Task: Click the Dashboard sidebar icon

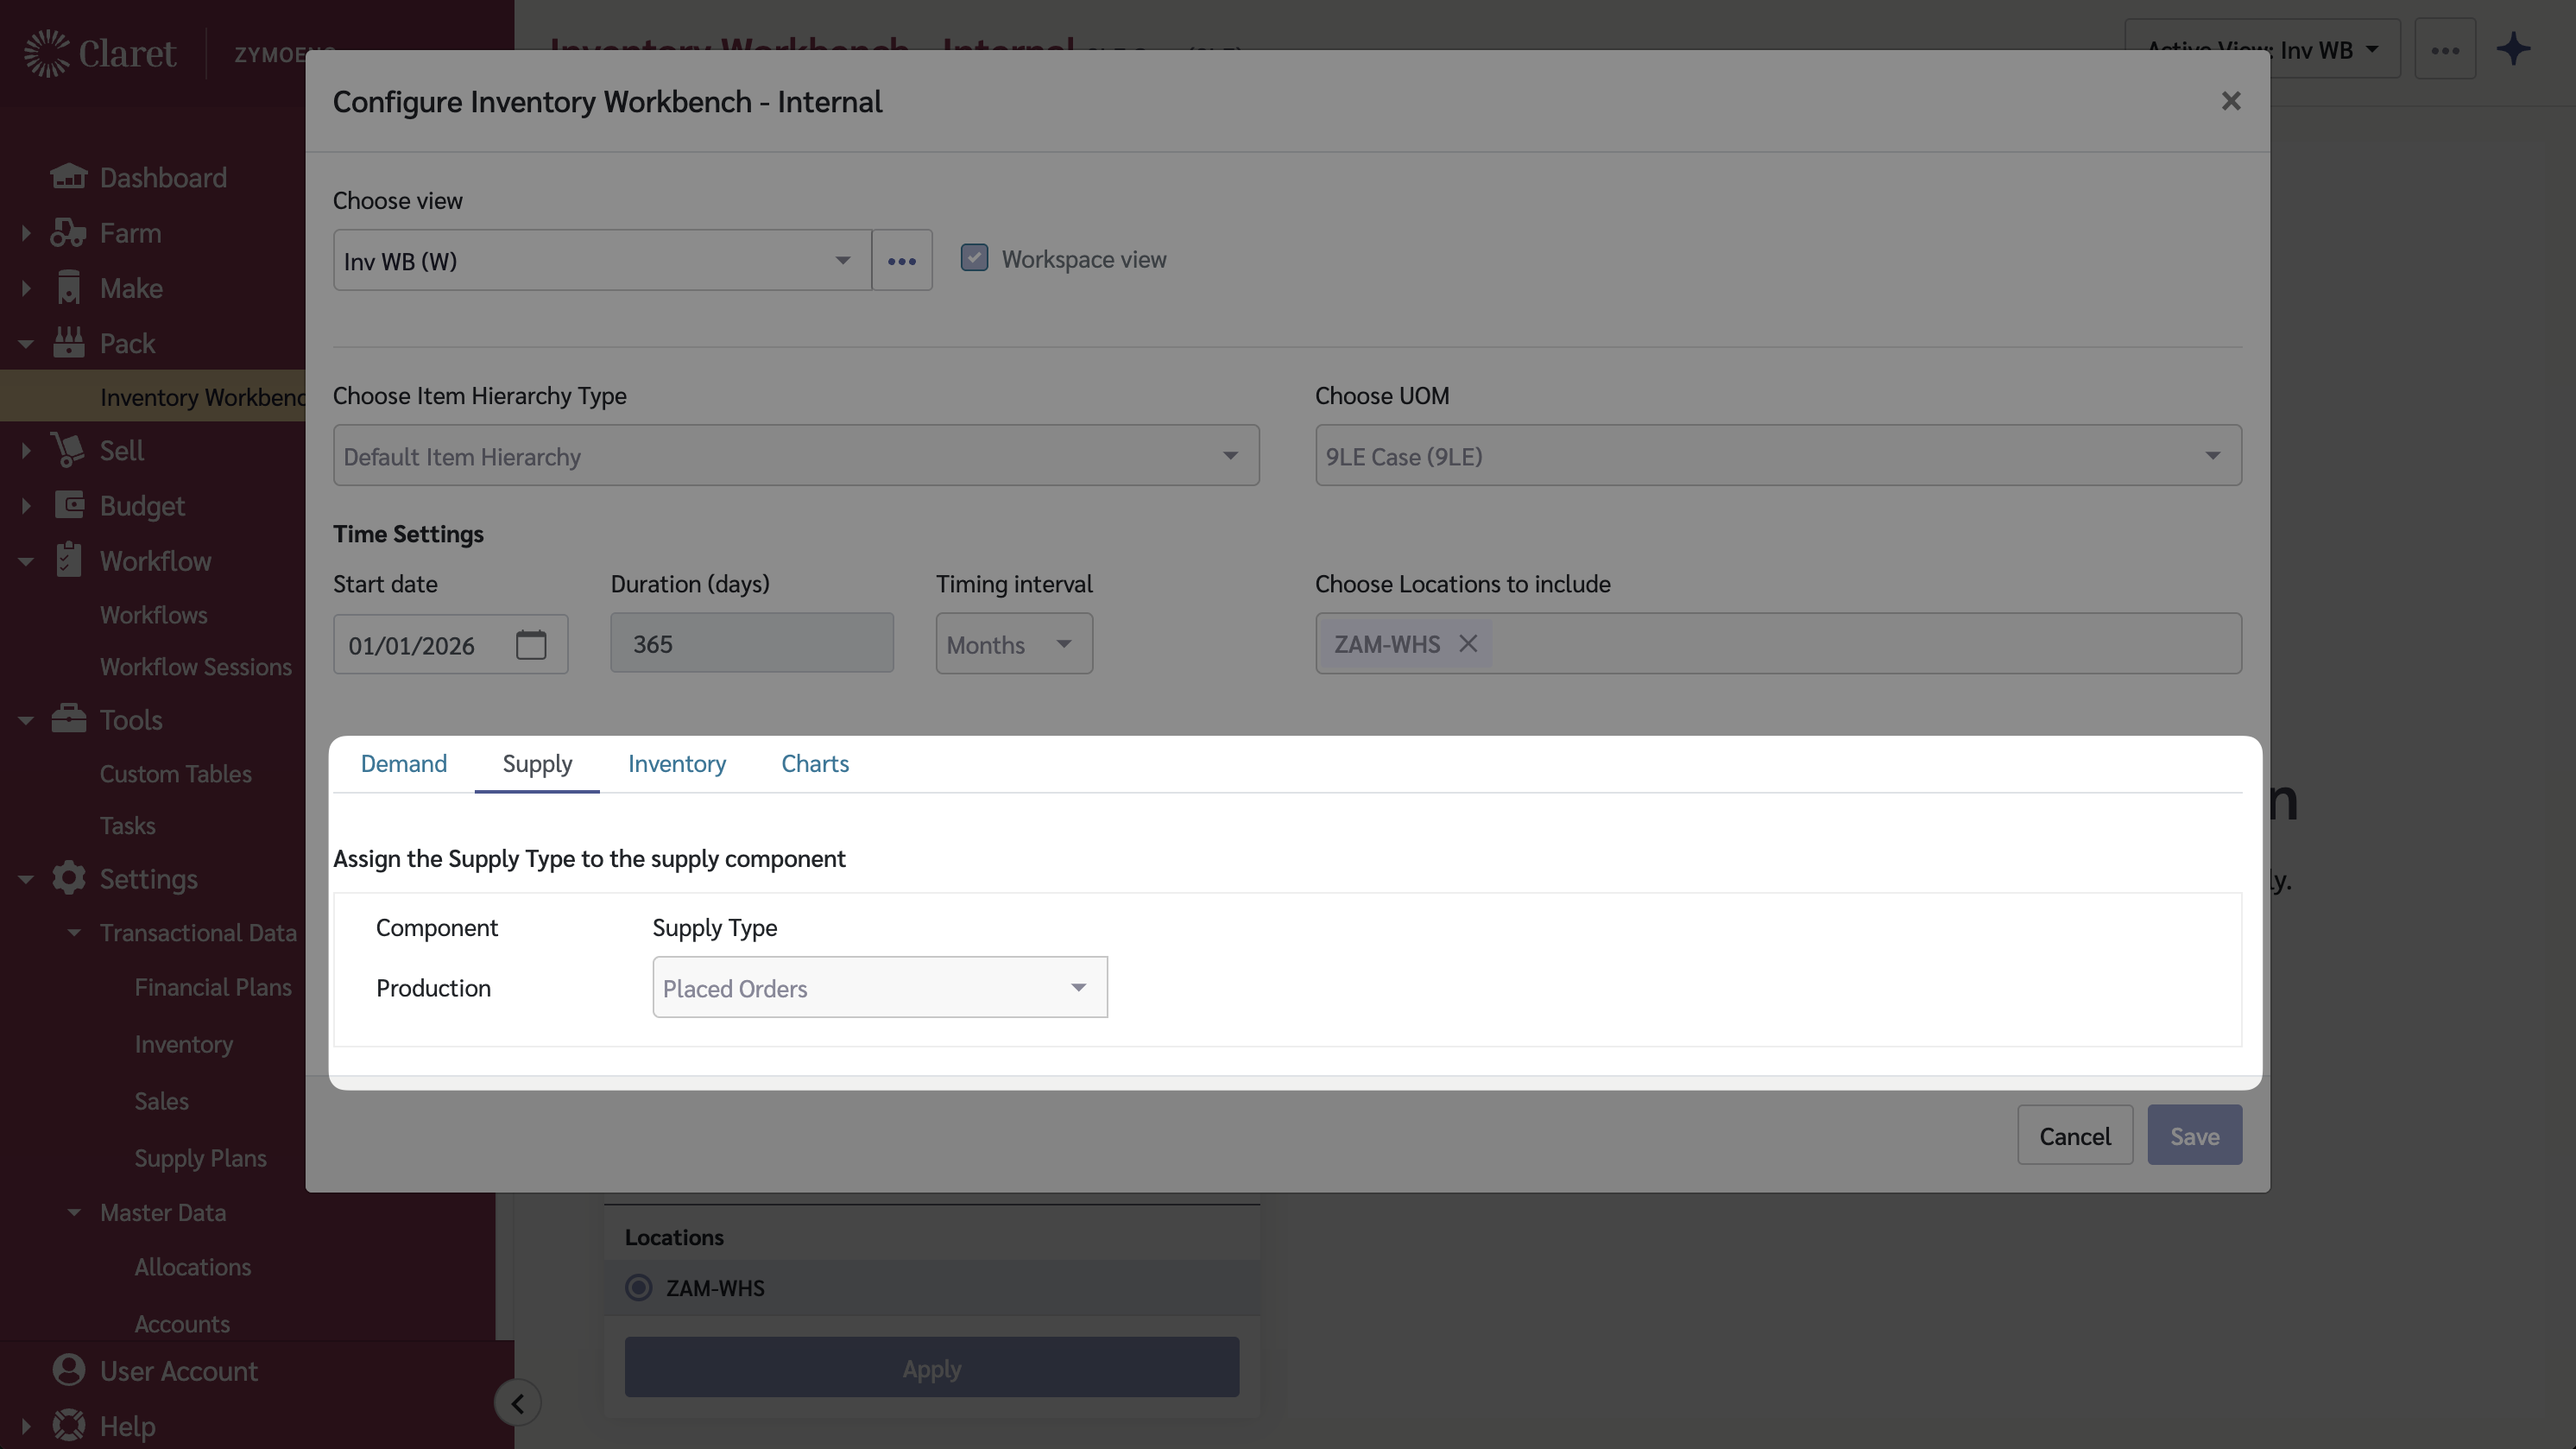Action: pyautogui.click(x=68, y=177)
